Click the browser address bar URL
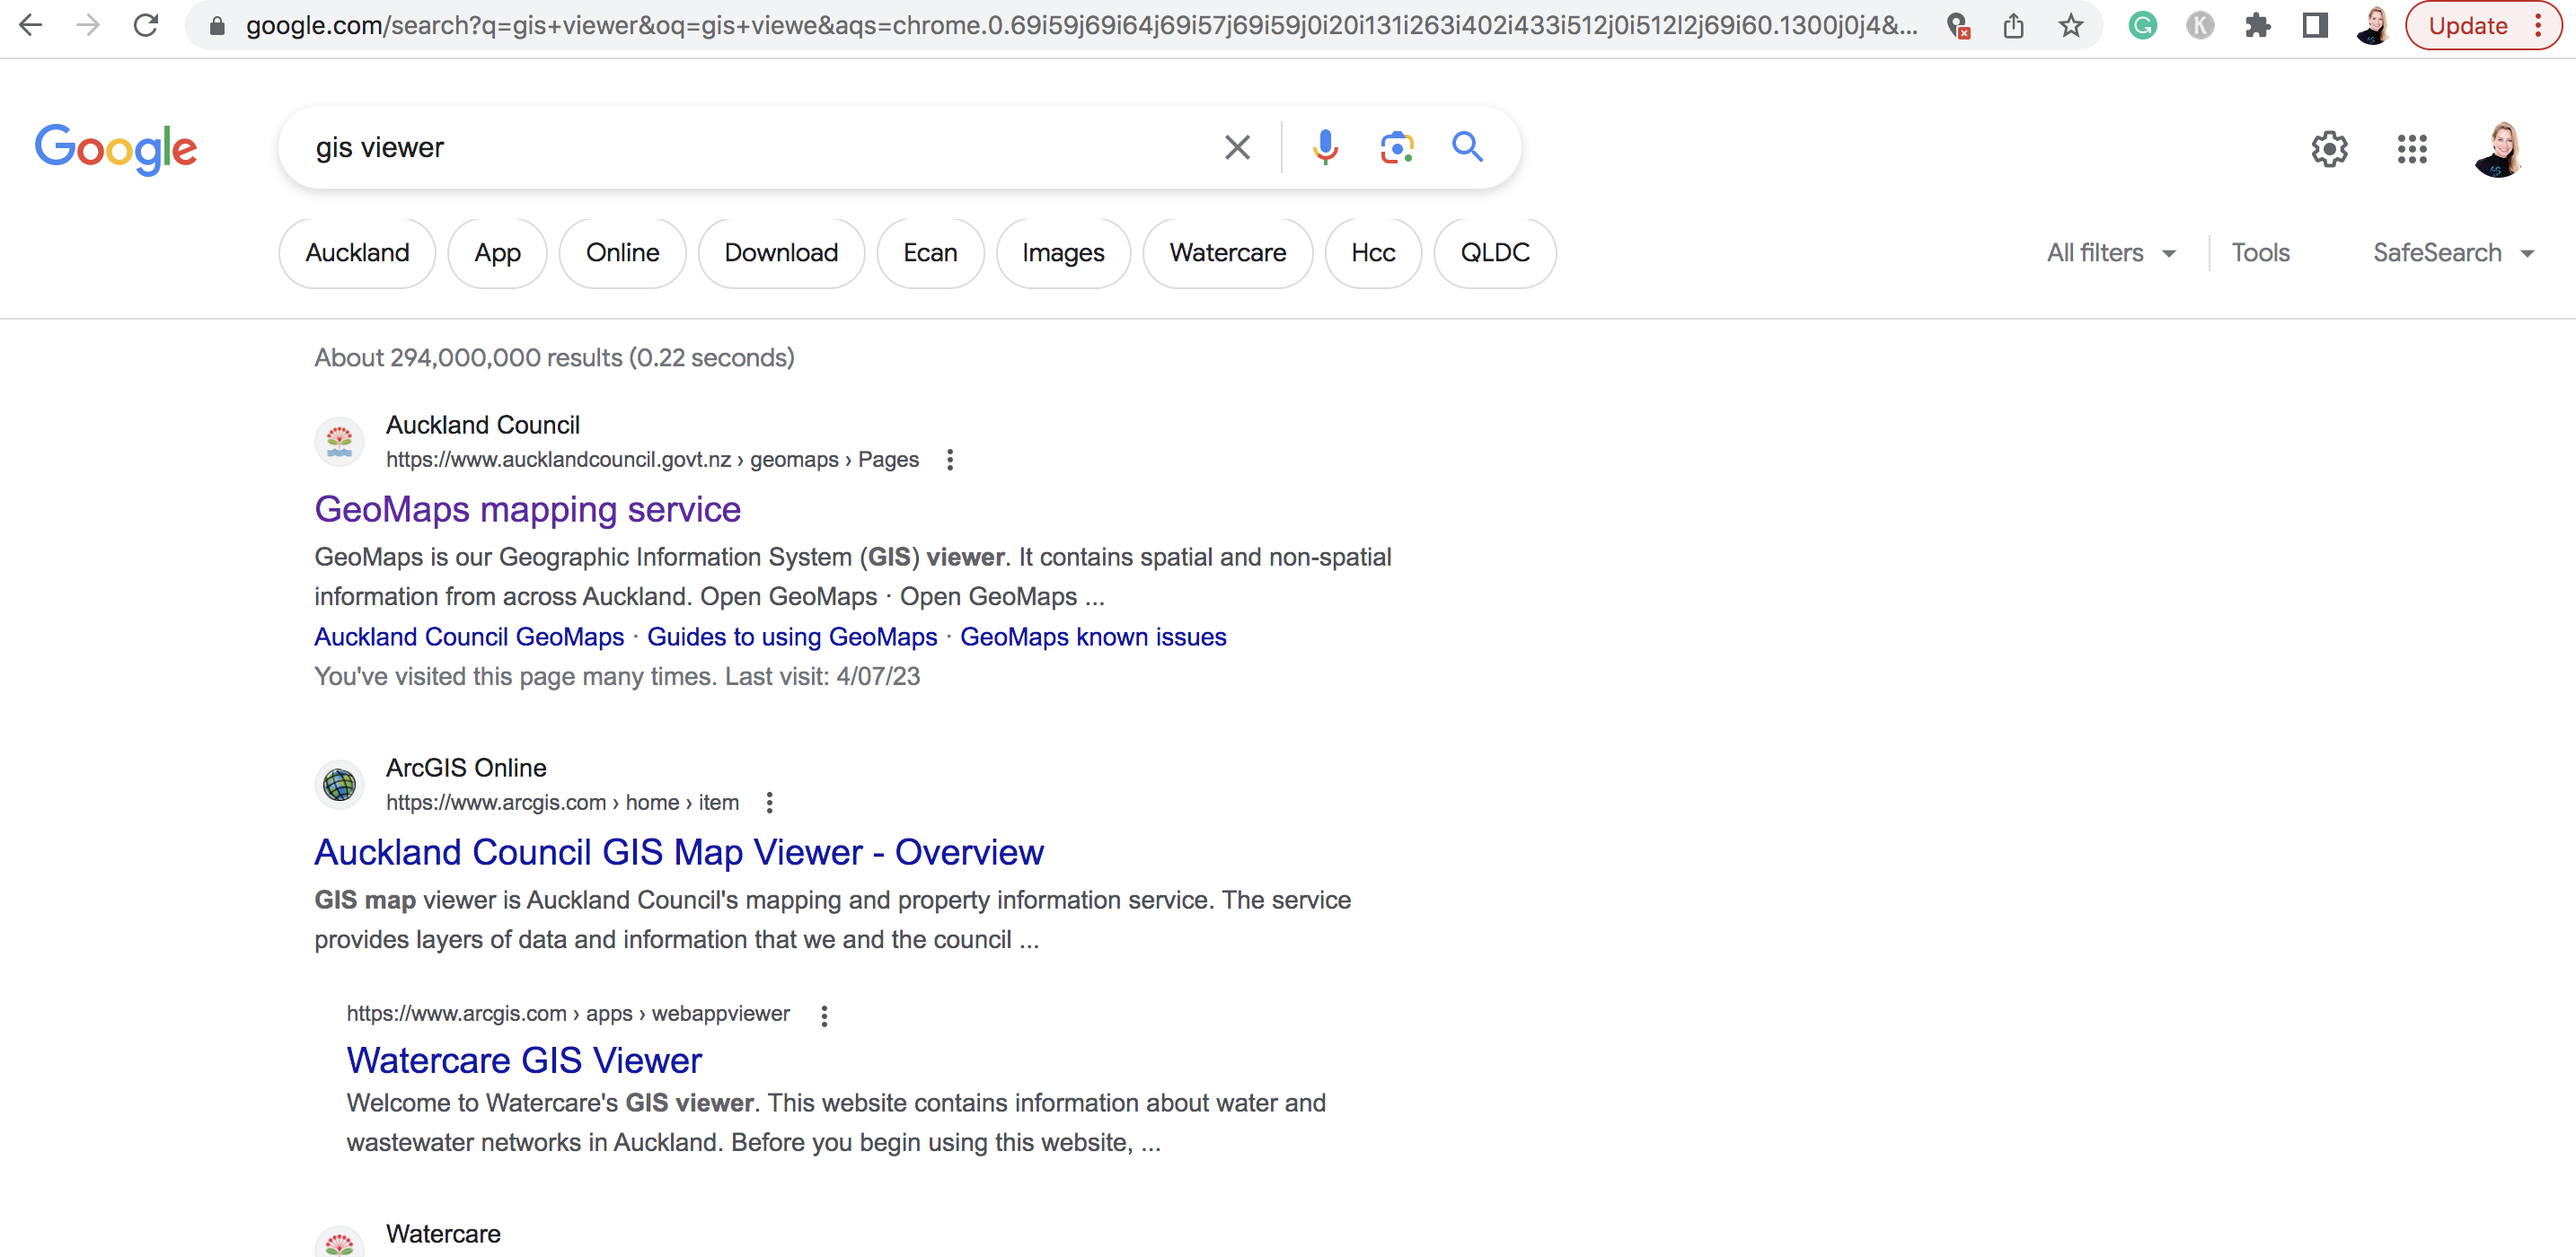This screenshot has height=1257, width=2576. [1080, 26]
